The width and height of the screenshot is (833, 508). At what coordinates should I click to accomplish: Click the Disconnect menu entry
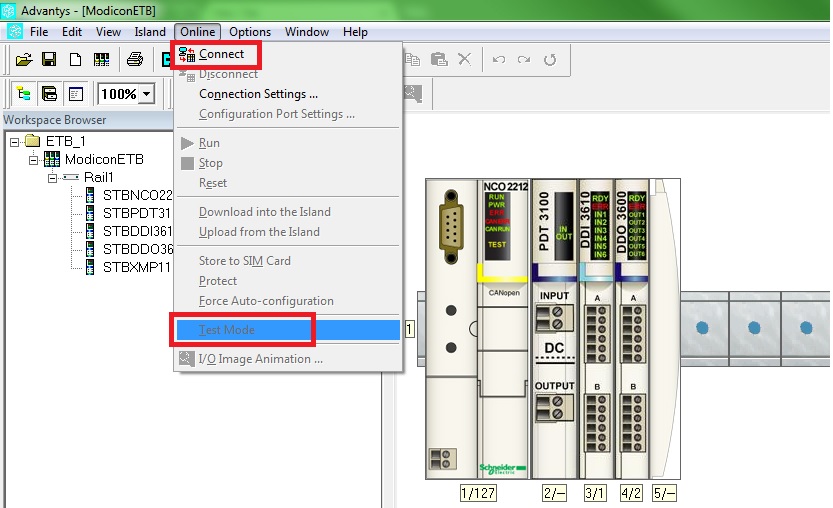click(x=288, y=74)
